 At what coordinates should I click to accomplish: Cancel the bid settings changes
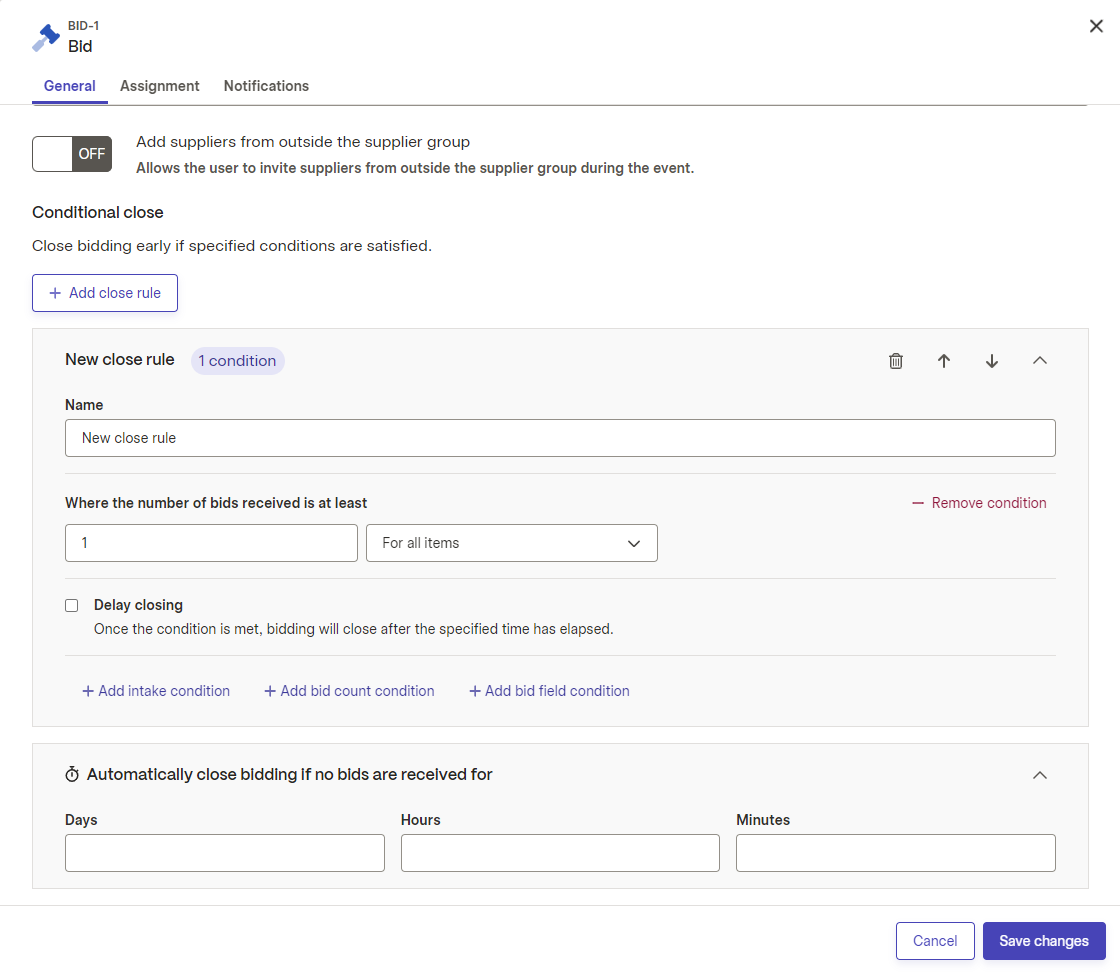tap(935, 941)
